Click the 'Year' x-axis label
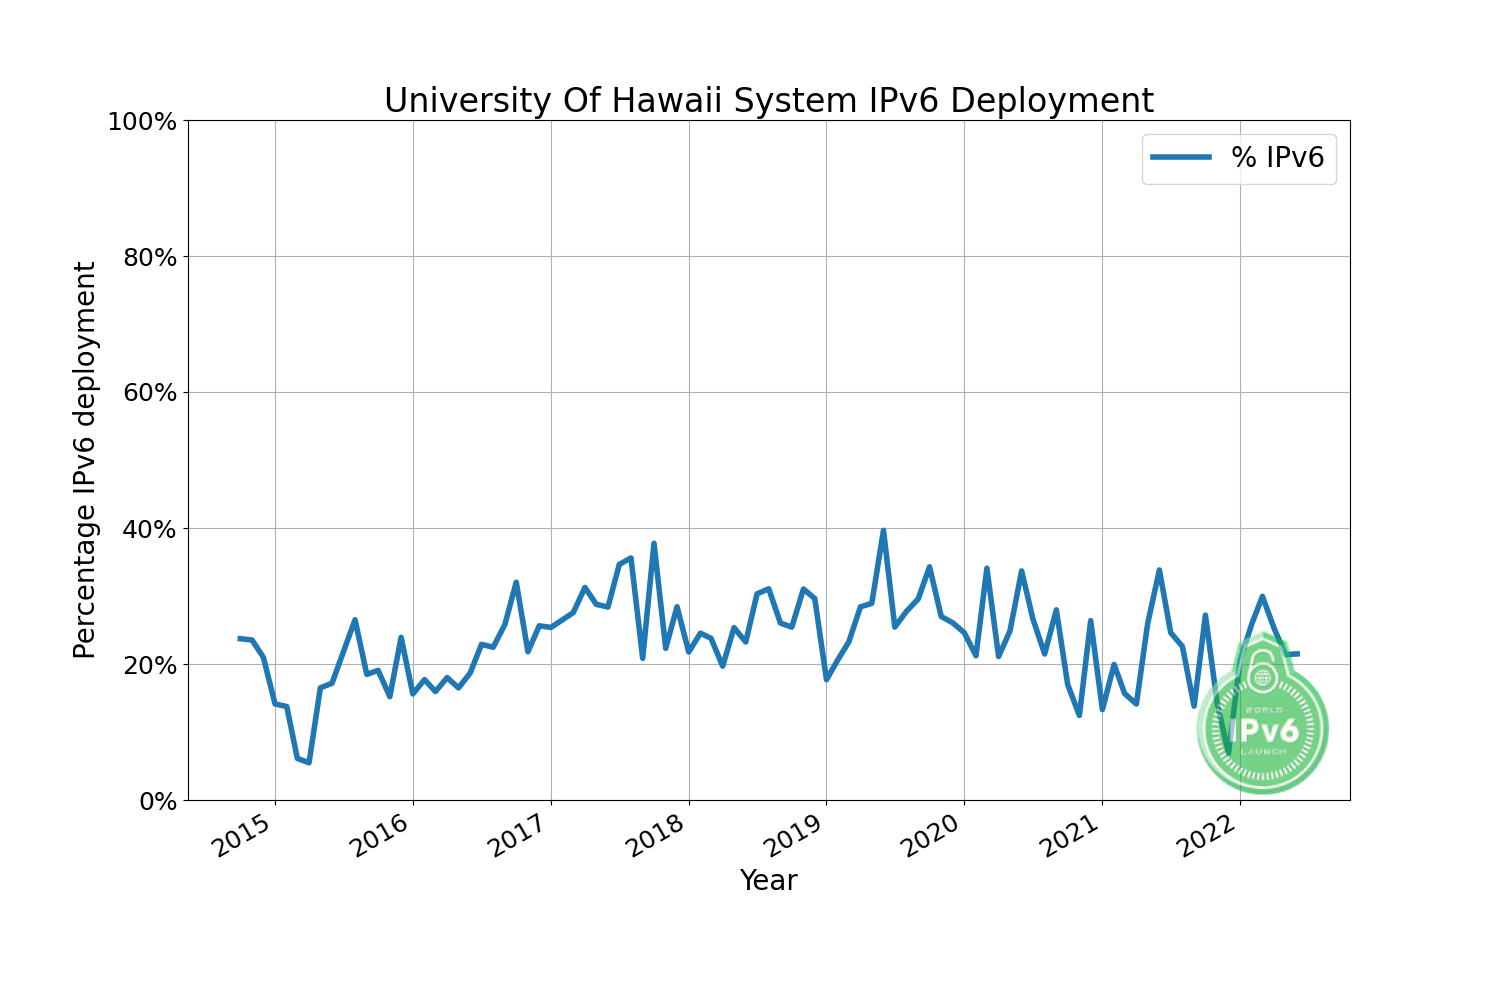 [x=768, y=880]
